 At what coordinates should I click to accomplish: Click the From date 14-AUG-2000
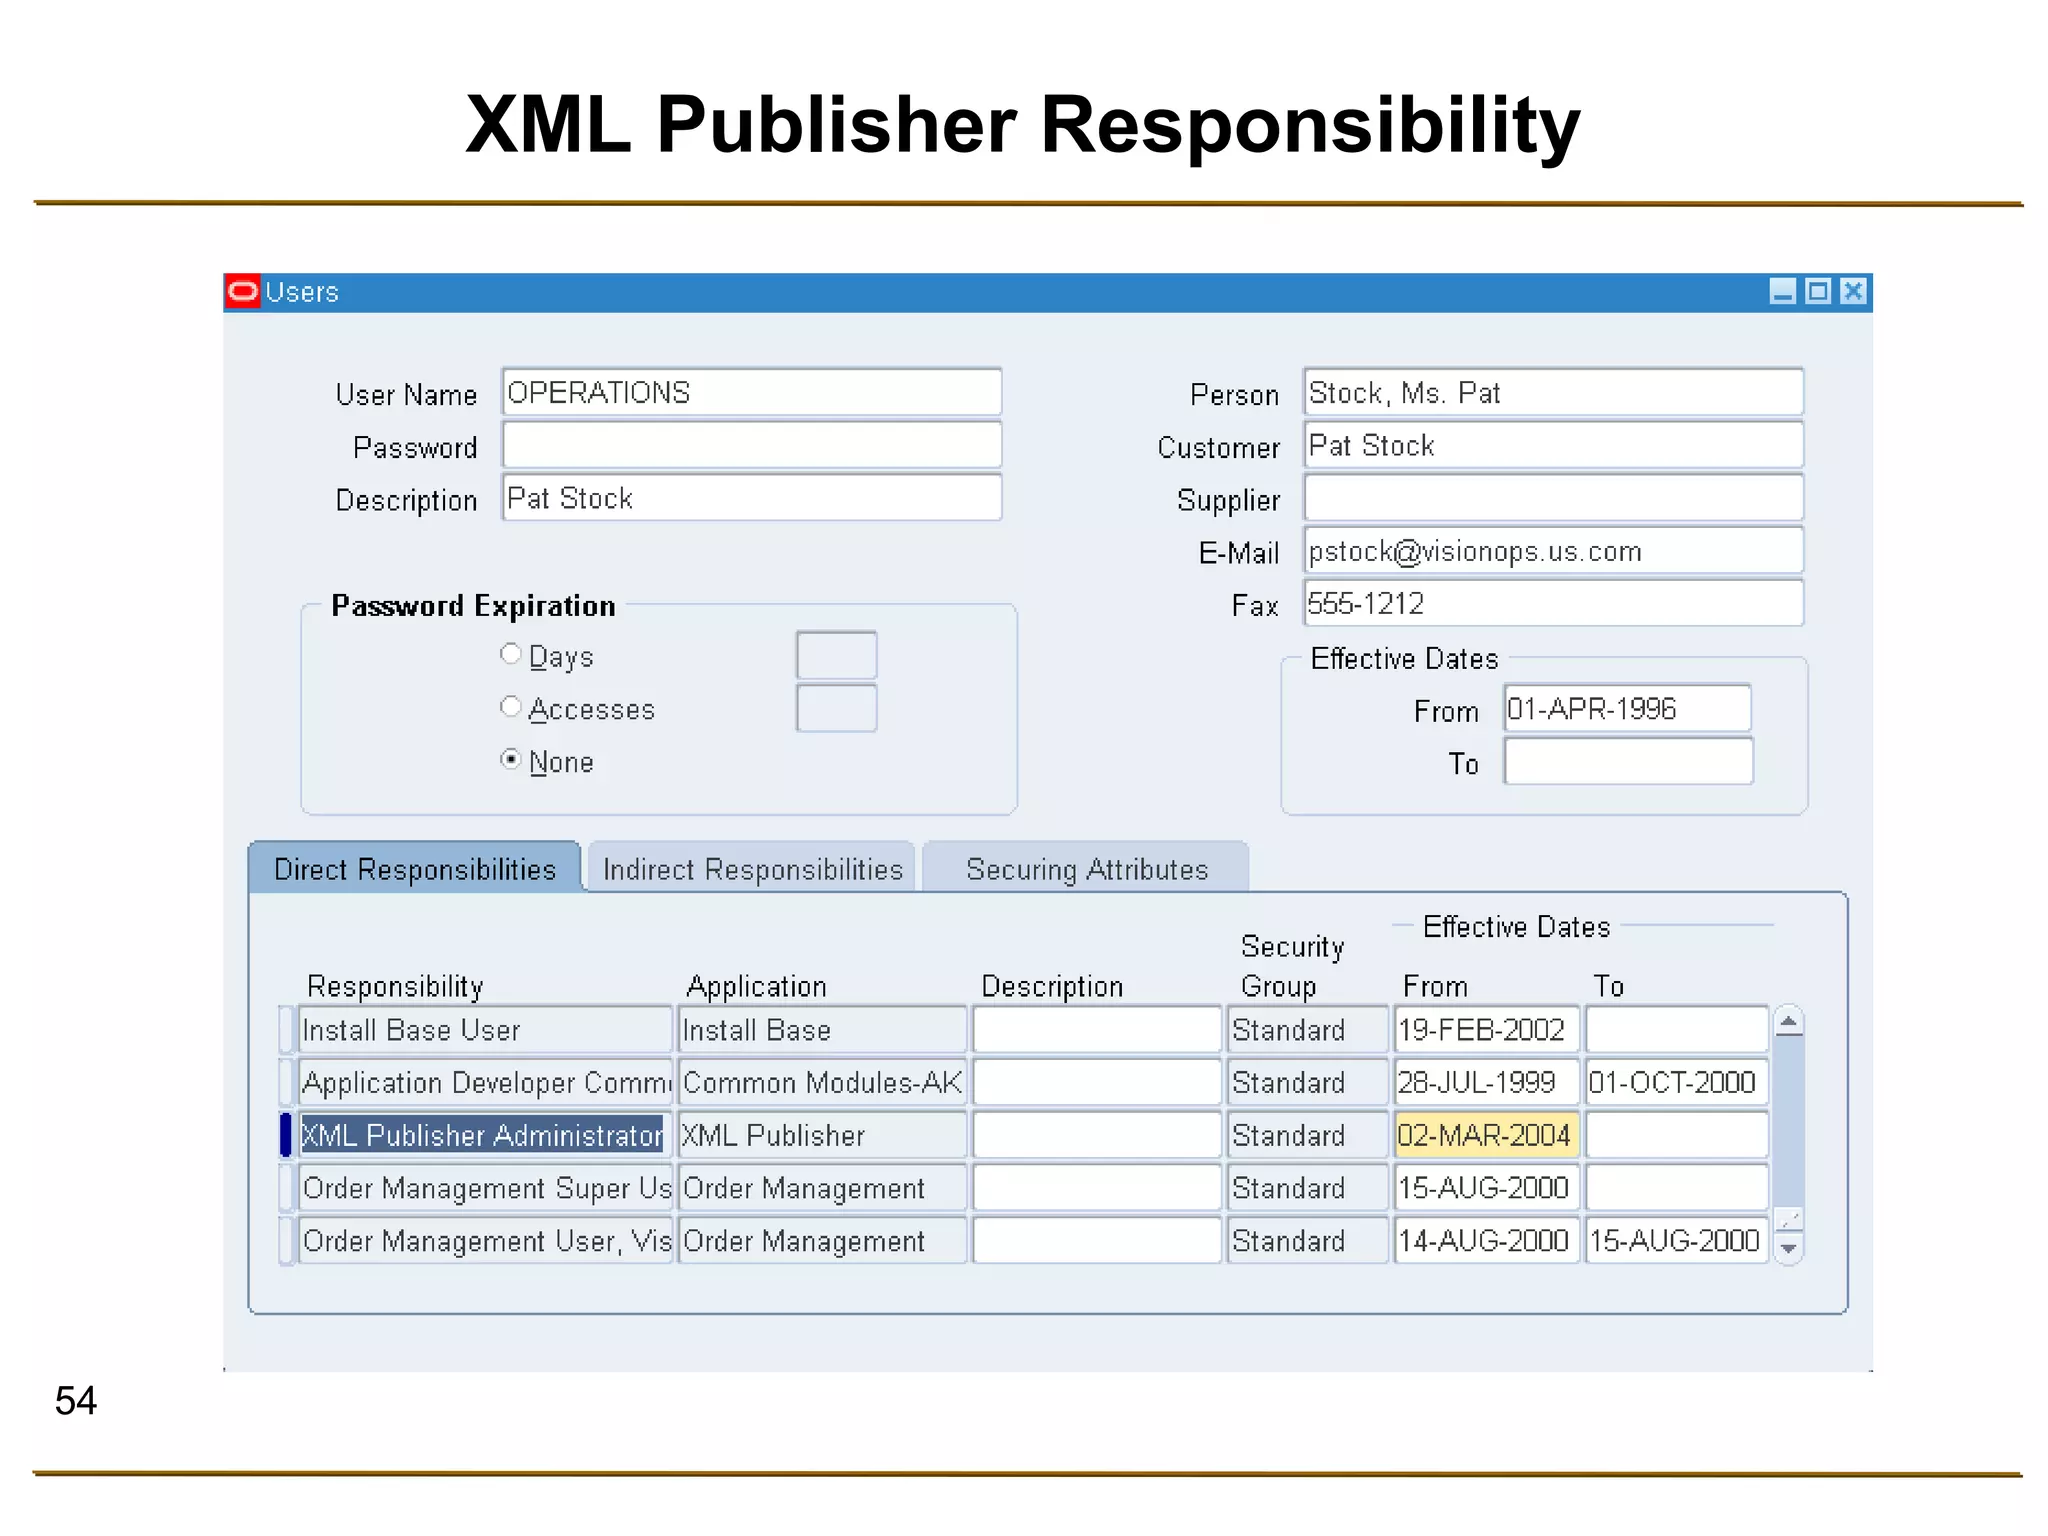pyautogui.click(x=1487, y=1241)
